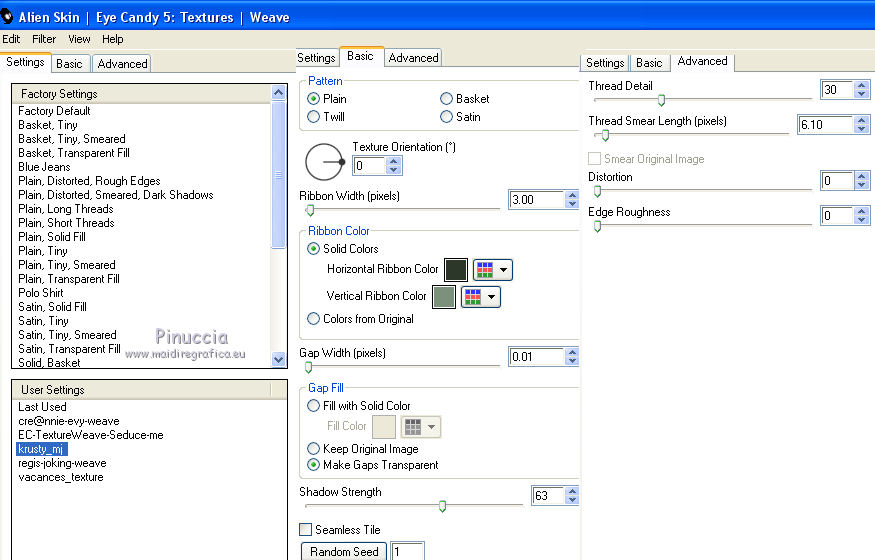The height and width of the screenshot is (560, 875).
Task: Open the right panel Basic tab
Action: (x=649, y=62)
